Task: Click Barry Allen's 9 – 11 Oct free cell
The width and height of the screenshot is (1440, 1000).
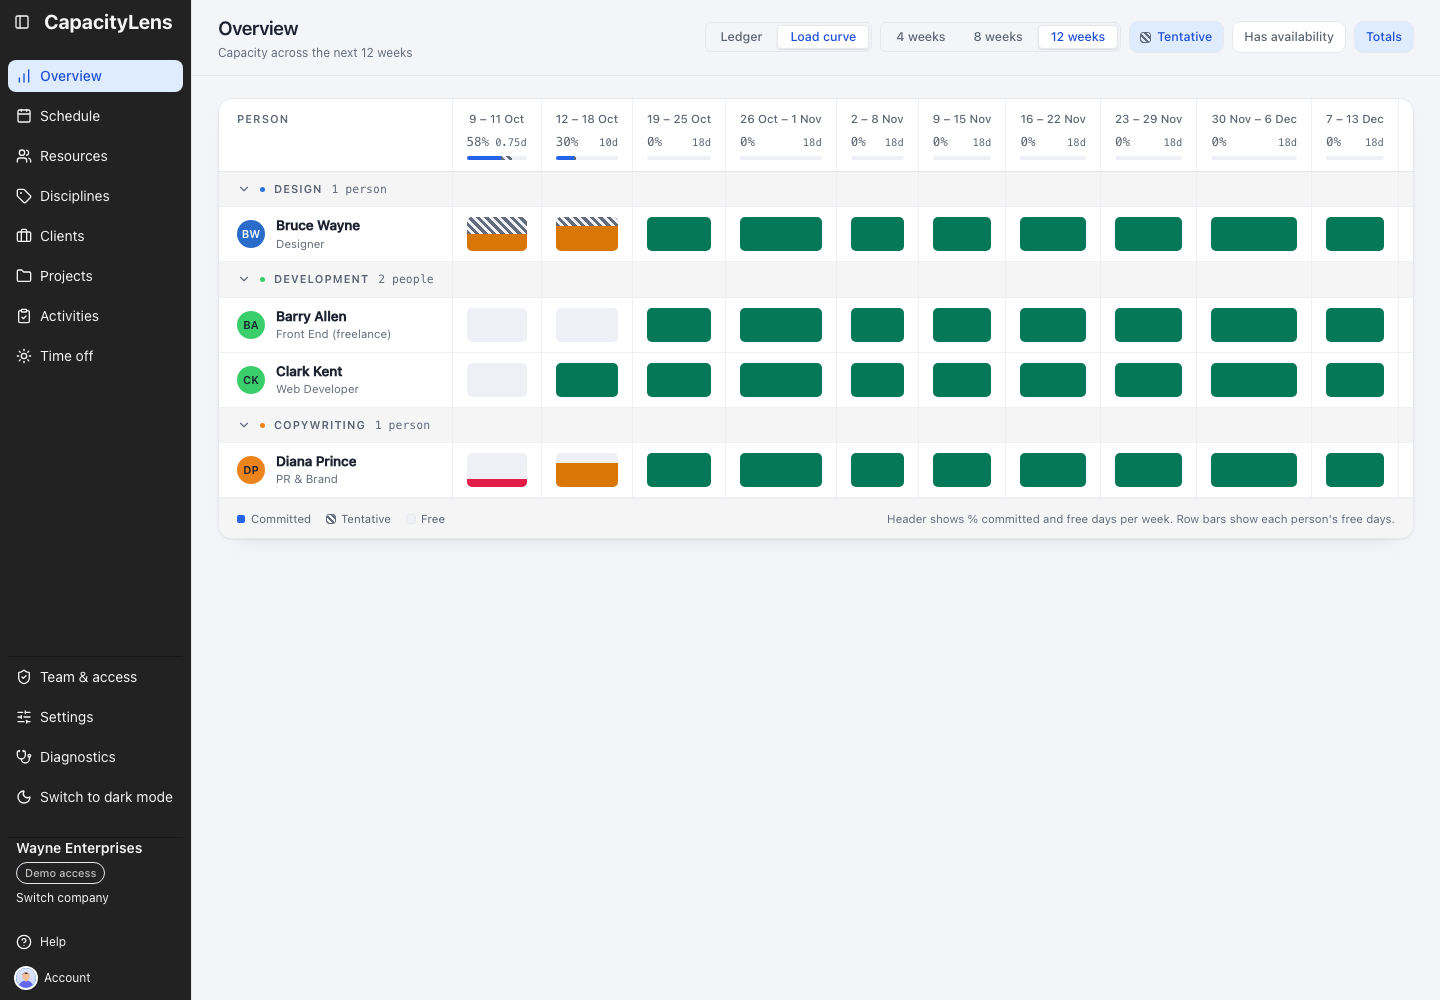Action: 497,325
